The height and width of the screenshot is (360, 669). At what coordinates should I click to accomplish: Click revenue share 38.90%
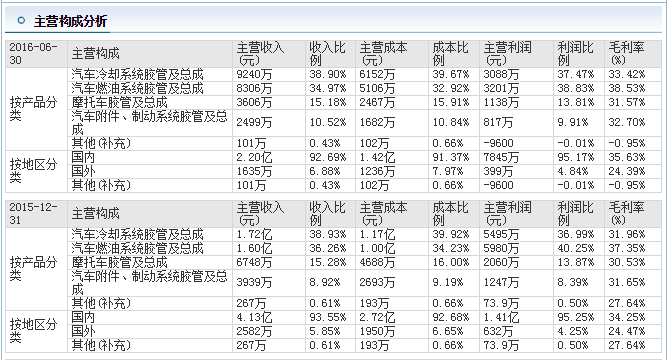(328, 74)
